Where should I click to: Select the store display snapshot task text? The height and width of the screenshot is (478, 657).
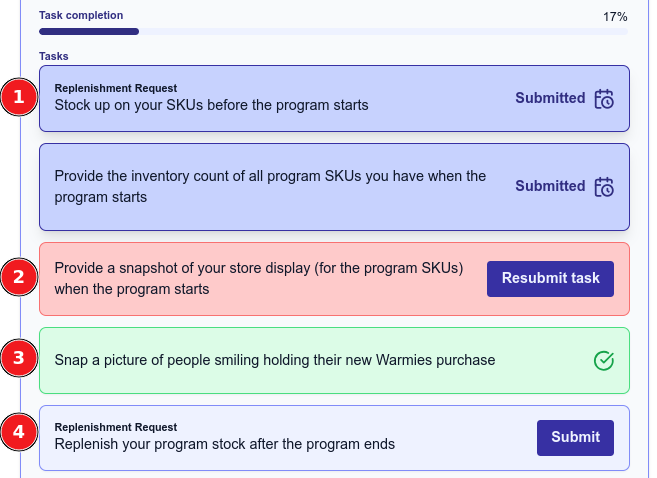click(260, 279)
